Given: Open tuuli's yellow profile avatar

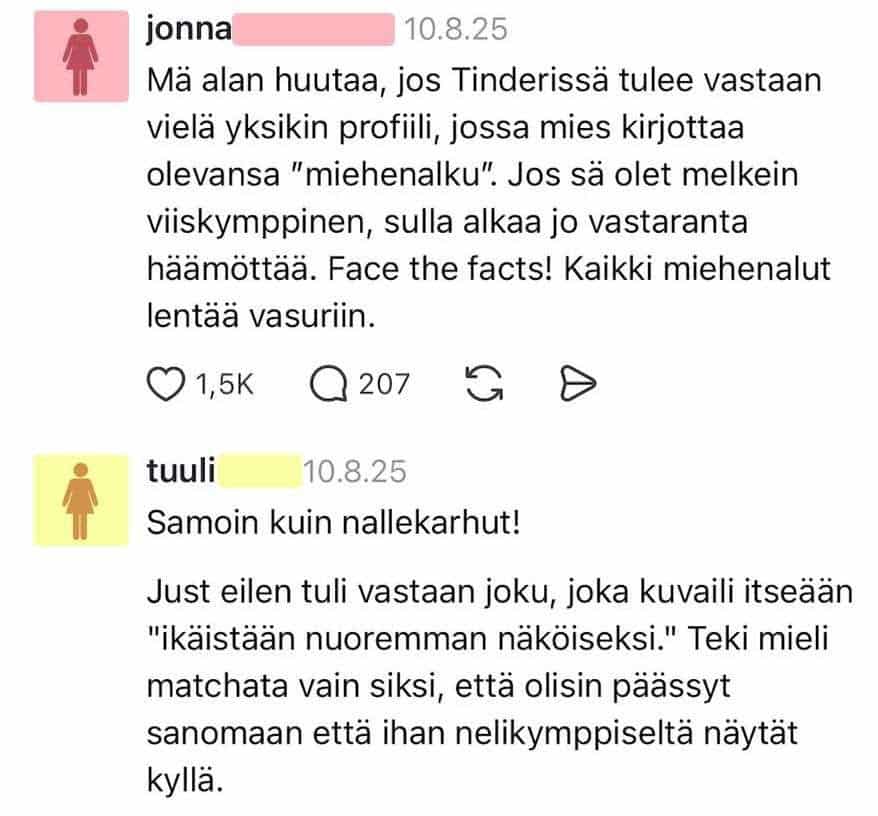Looking at the screenshot, I should point(81,499).
